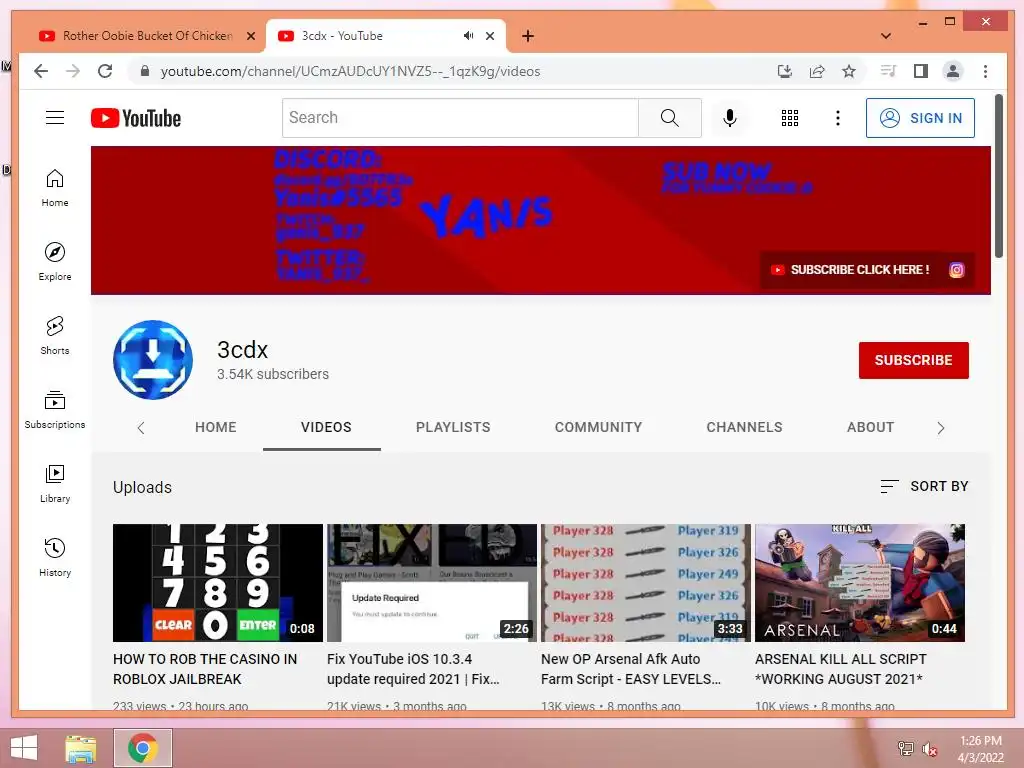This screenshot has height=768, width=1024.
Task: Play the ARSENAL thumbnail video
Action: point(860,583)
